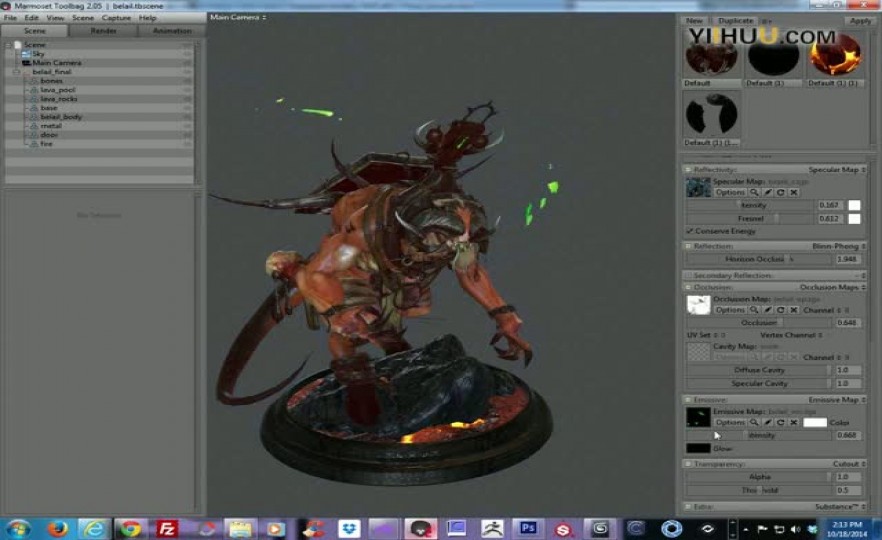The height and width of the screenshot is (540, 882).
Task: Open Firefox from the taskbar
Action: pos(57,529)
